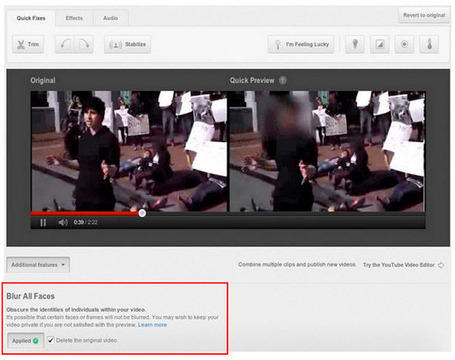Mute the video with speaker icon
The image size is (455, 360).
pyautogui.click(x=63, y=222)
